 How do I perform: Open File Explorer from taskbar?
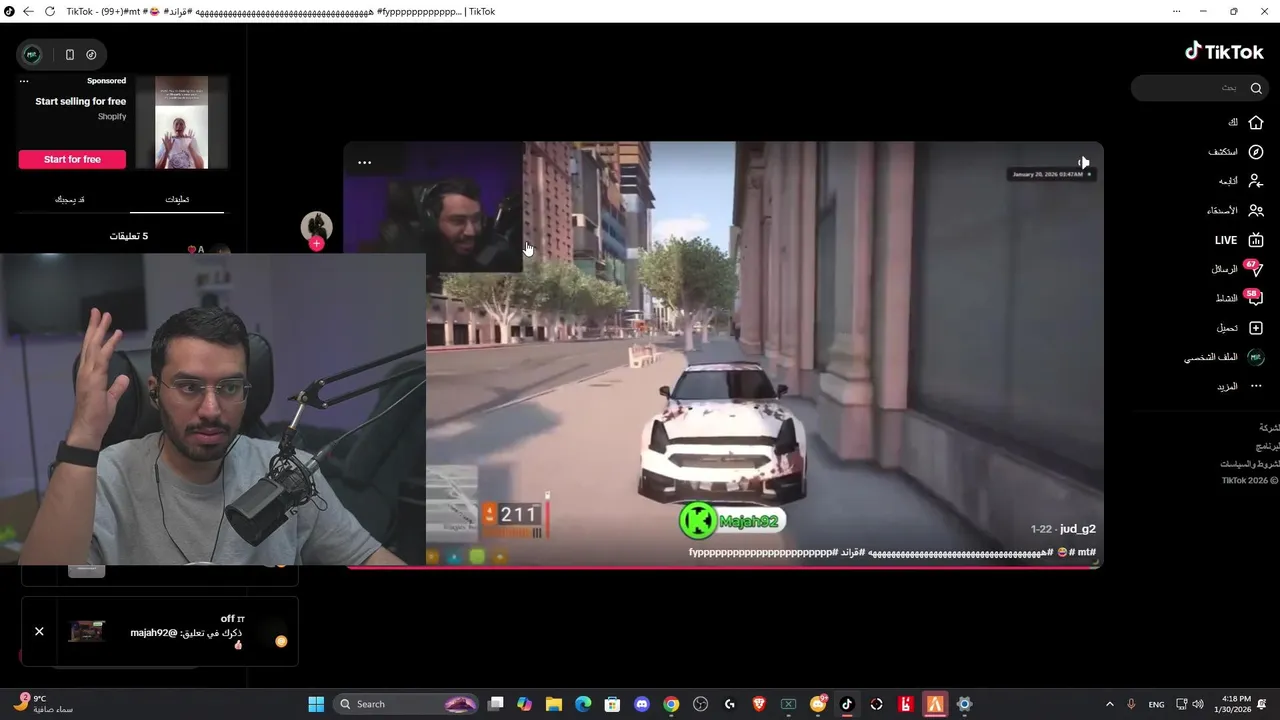(x=554, y=704)
